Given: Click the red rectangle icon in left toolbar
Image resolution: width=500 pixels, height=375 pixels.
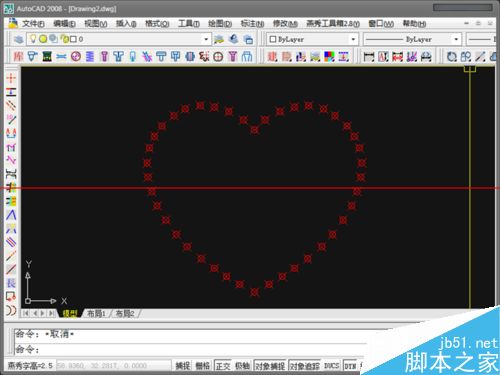Looking at the screenshot, I should tap(11, 296).
